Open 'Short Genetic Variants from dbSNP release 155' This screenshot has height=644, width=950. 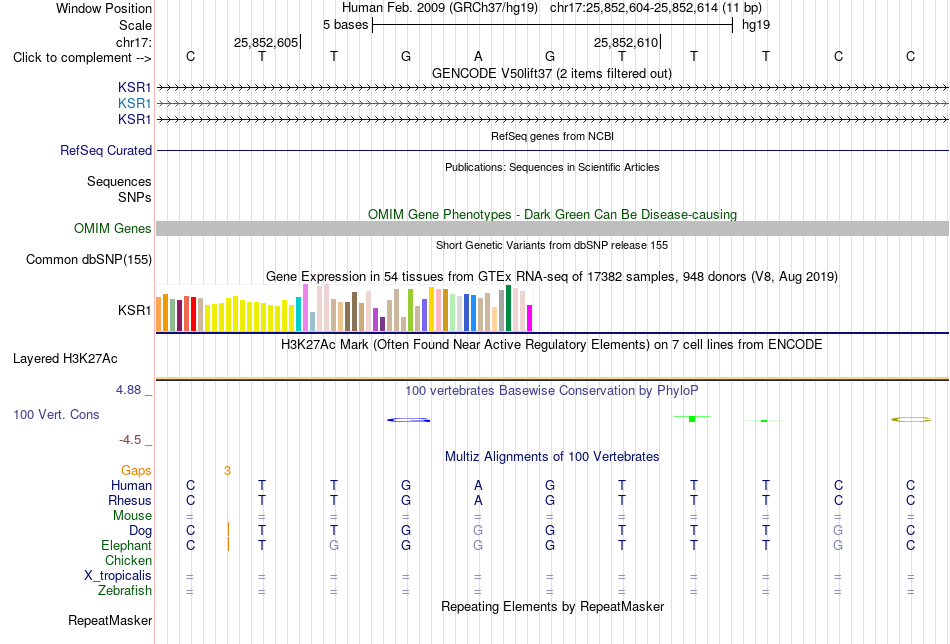point(552,245)
